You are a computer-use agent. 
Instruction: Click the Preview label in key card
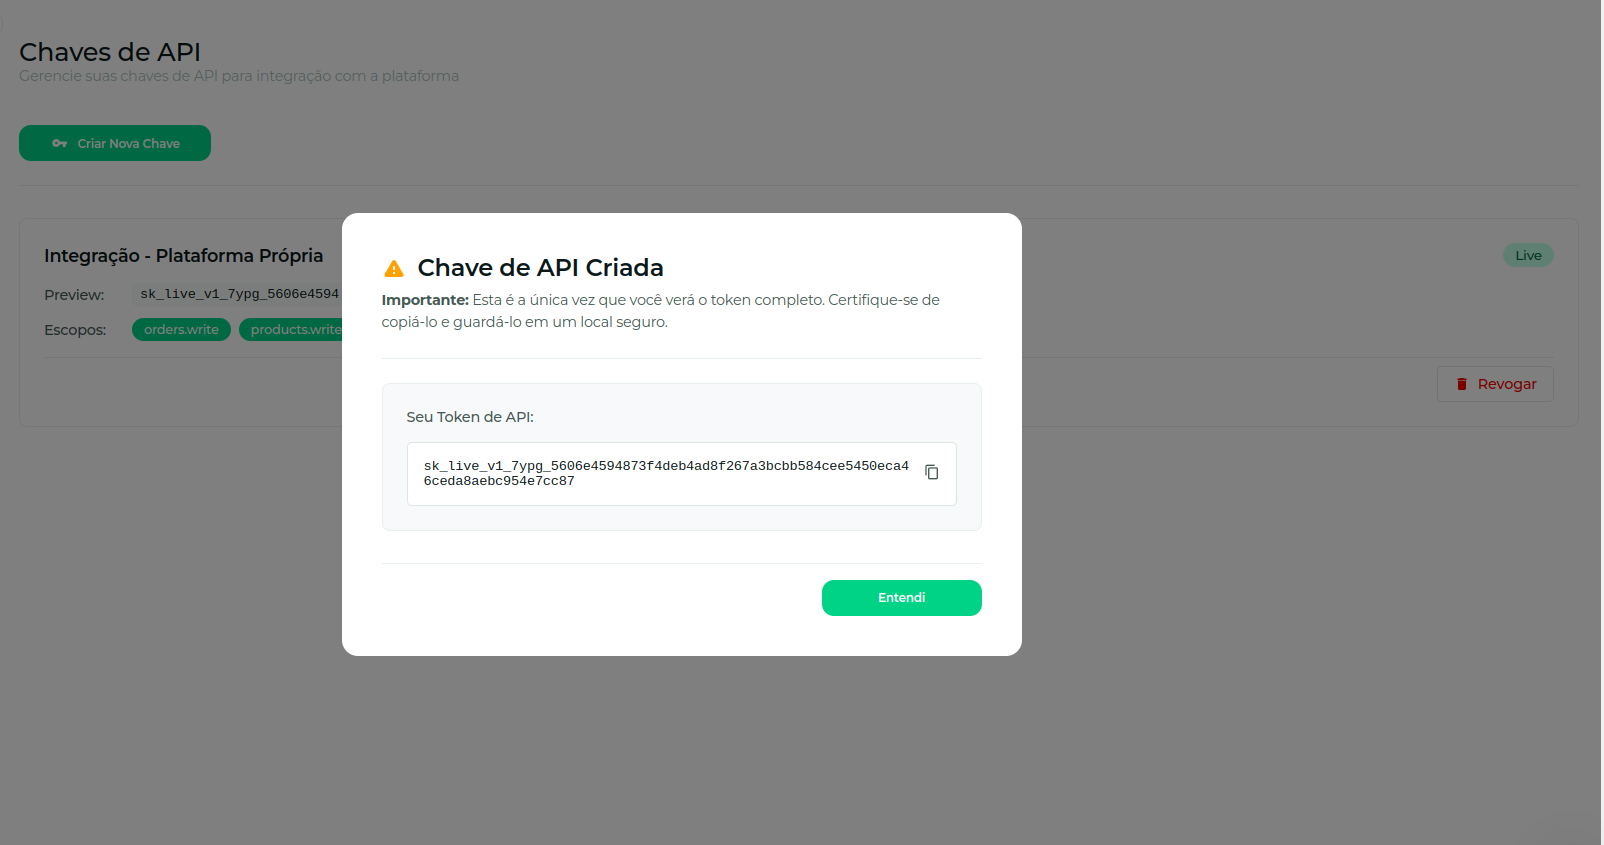[74, 295]
